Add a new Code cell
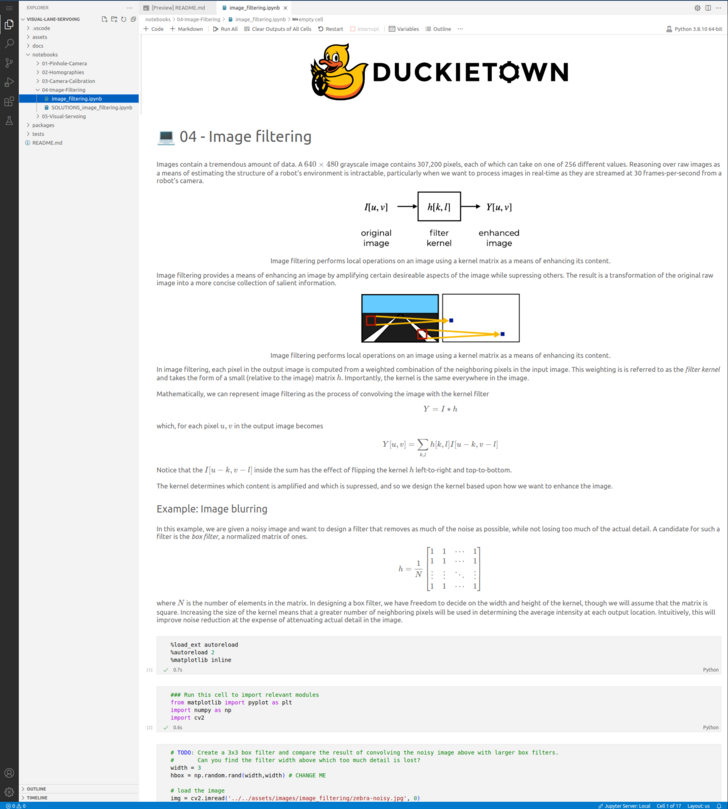Screen dimensions: 728x809 pos(153,29)
